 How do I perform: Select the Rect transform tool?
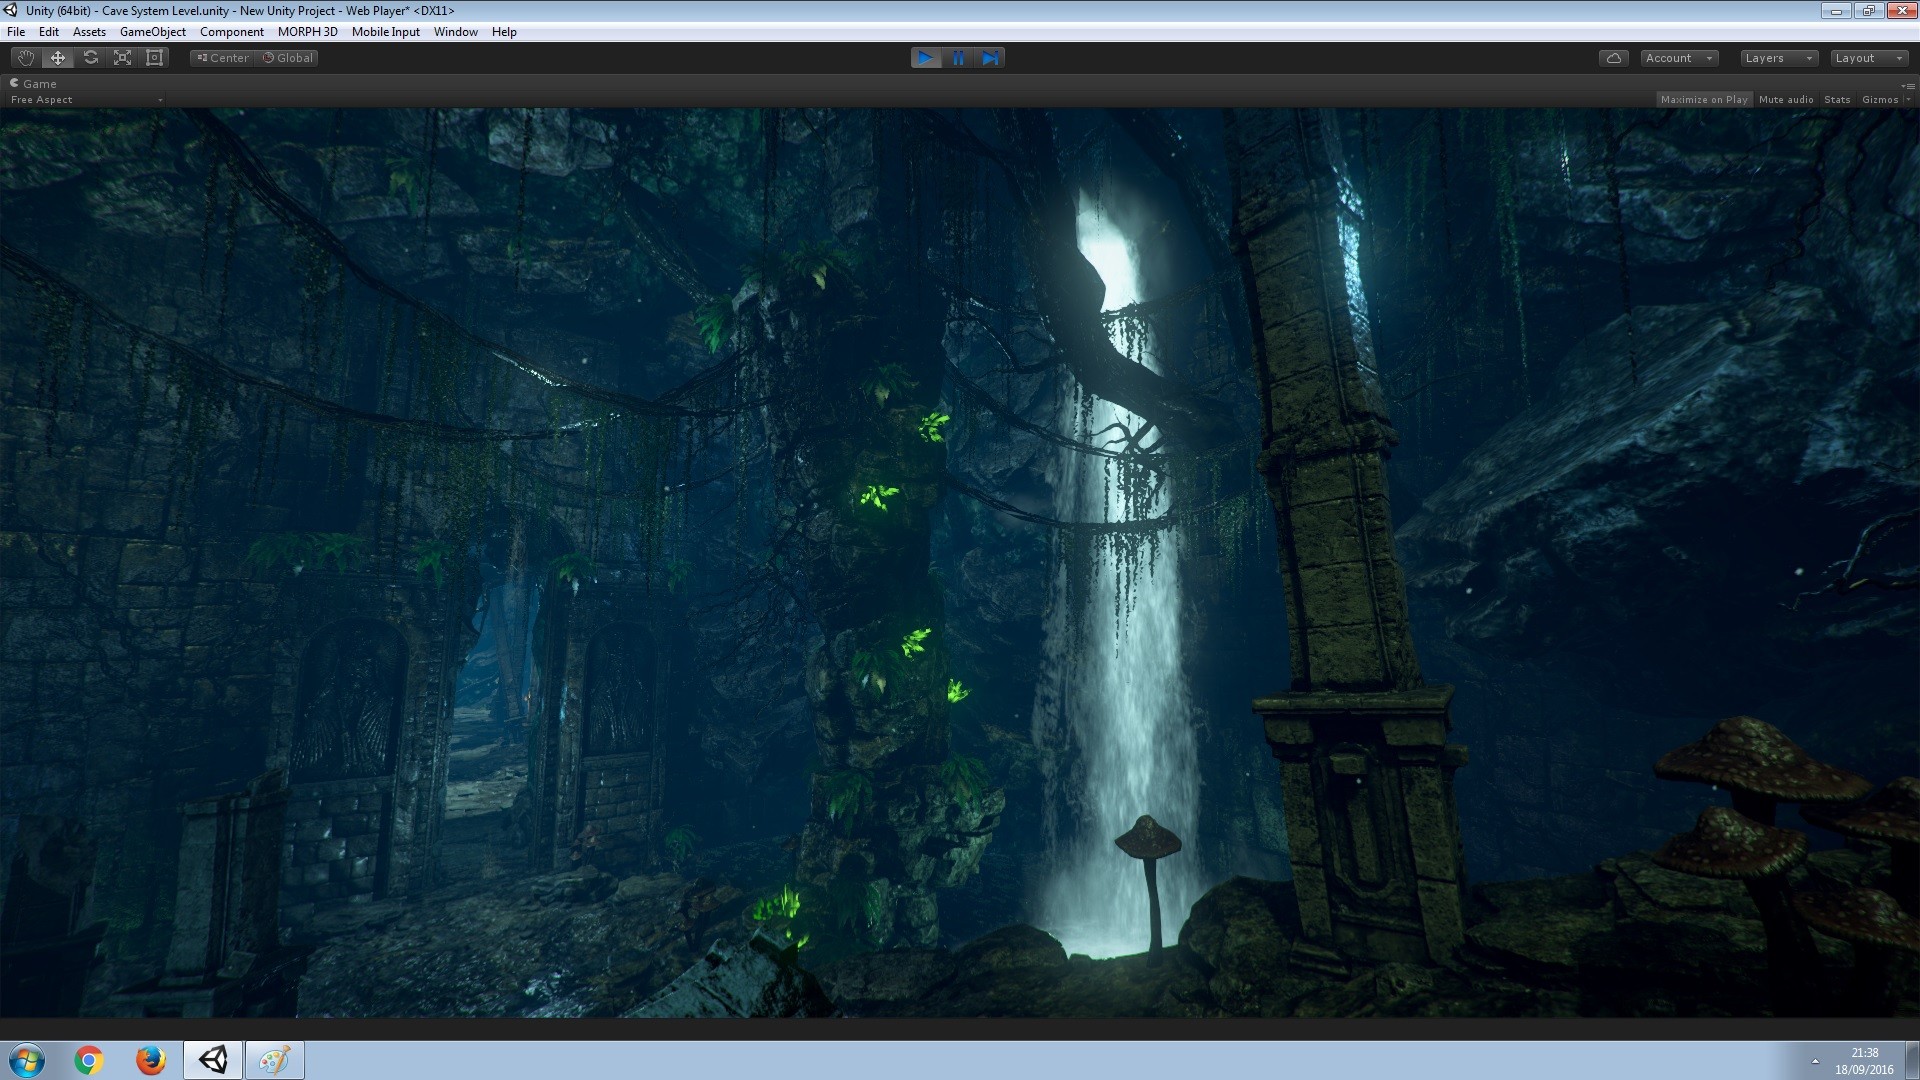154,58
